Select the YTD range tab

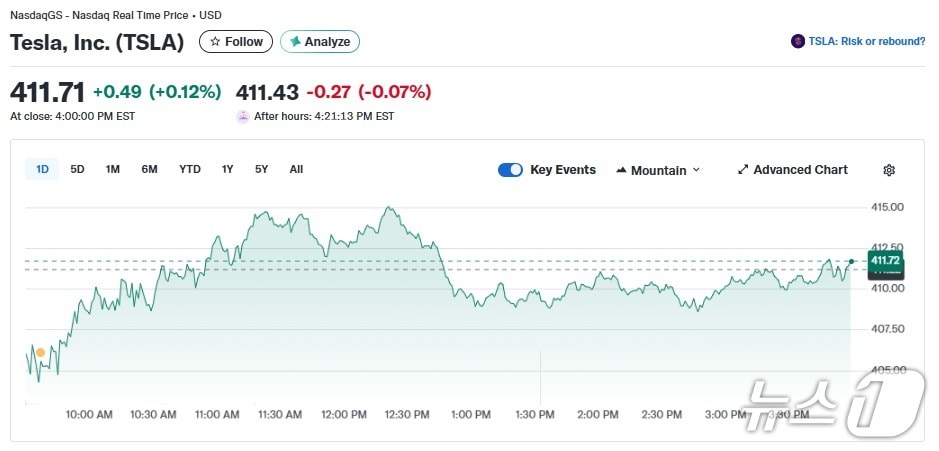[x=190, y=169]
